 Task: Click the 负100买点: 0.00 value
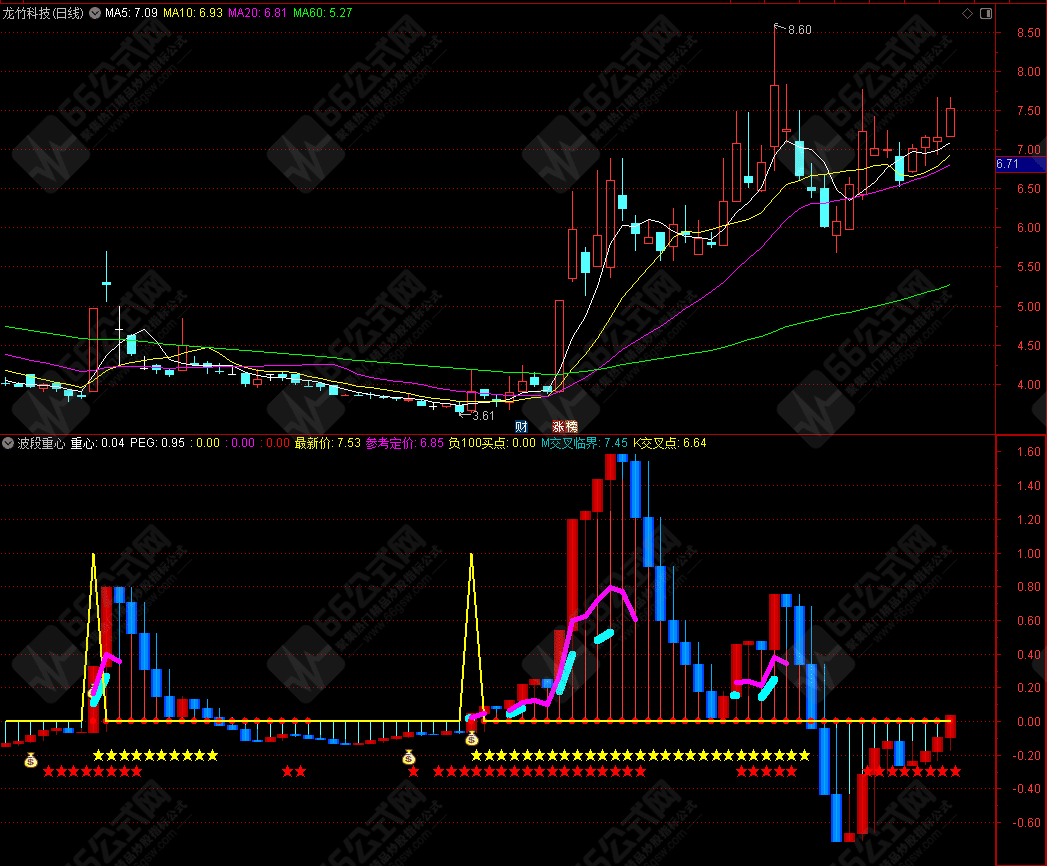coord(492,443)
